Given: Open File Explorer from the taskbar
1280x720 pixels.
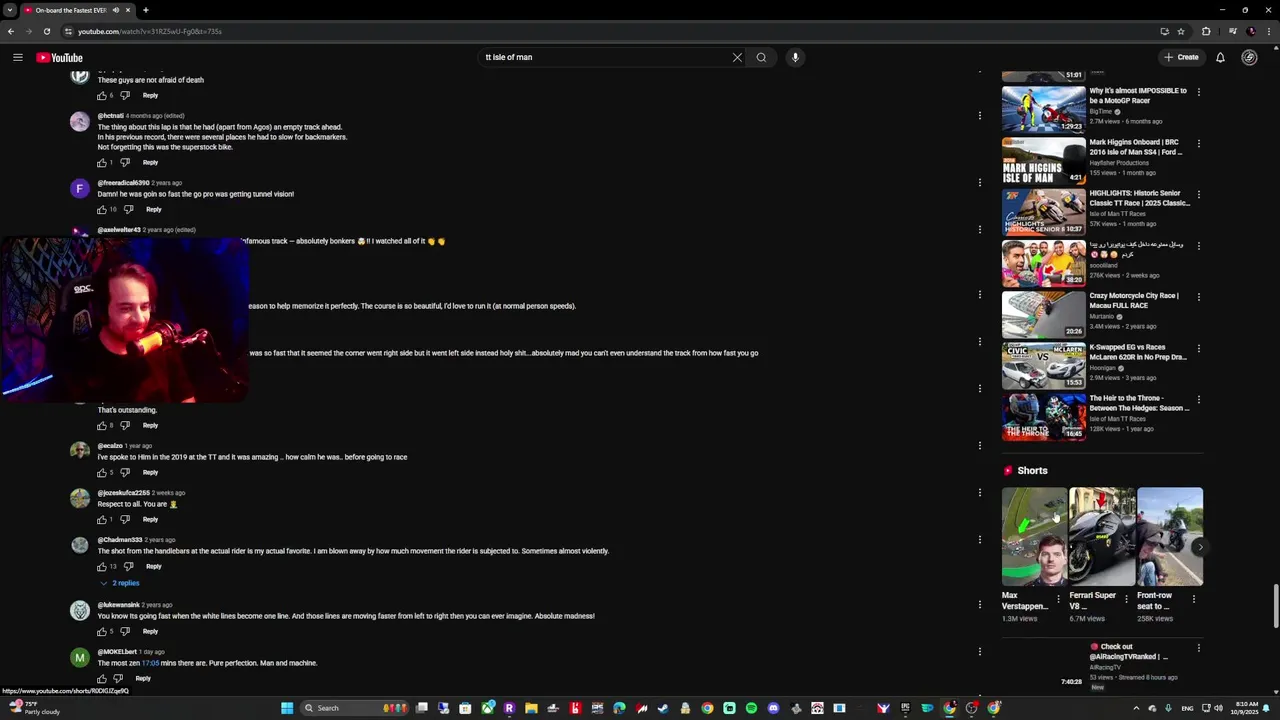Looking at the screenshot, I should coord(531,708).
